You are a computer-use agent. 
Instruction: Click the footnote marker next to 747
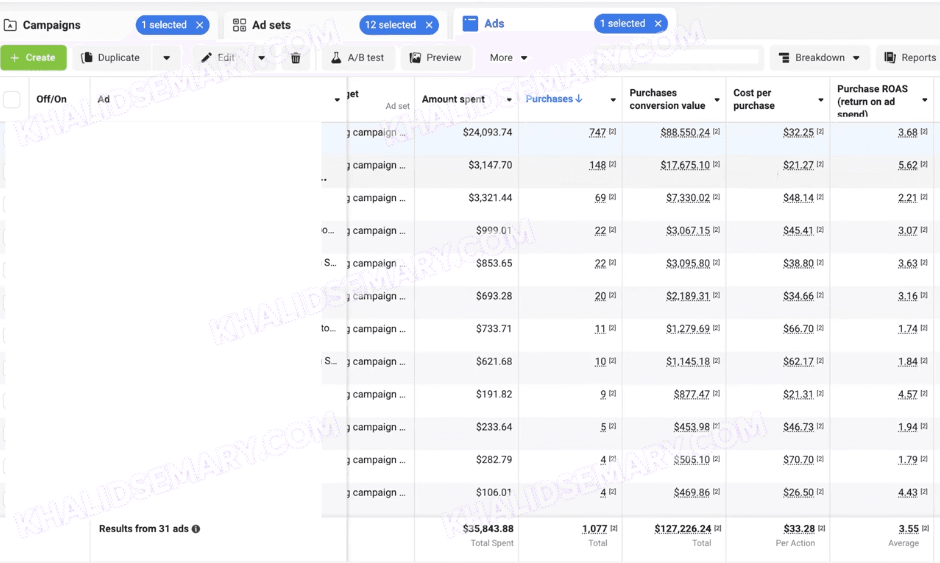click(613, 131)
